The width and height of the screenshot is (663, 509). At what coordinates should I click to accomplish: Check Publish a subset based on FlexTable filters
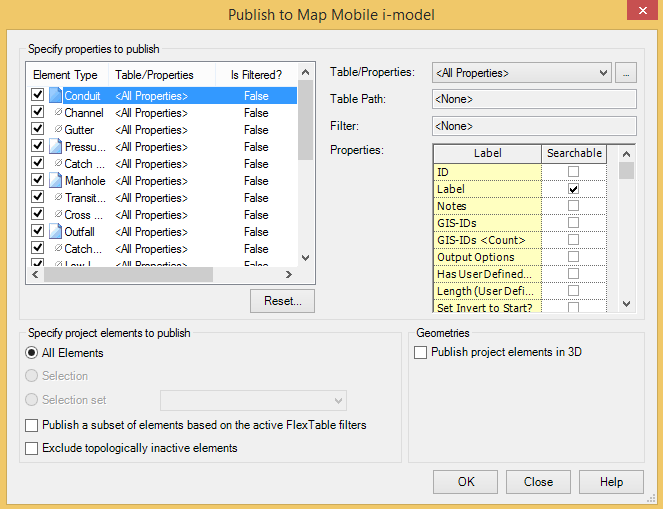pyautogui.click(x=32, y=425)
